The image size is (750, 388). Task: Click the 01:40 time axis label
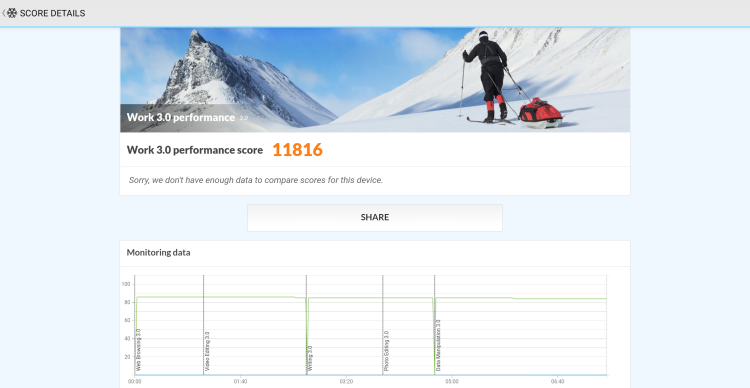click(x=241, y=382)
